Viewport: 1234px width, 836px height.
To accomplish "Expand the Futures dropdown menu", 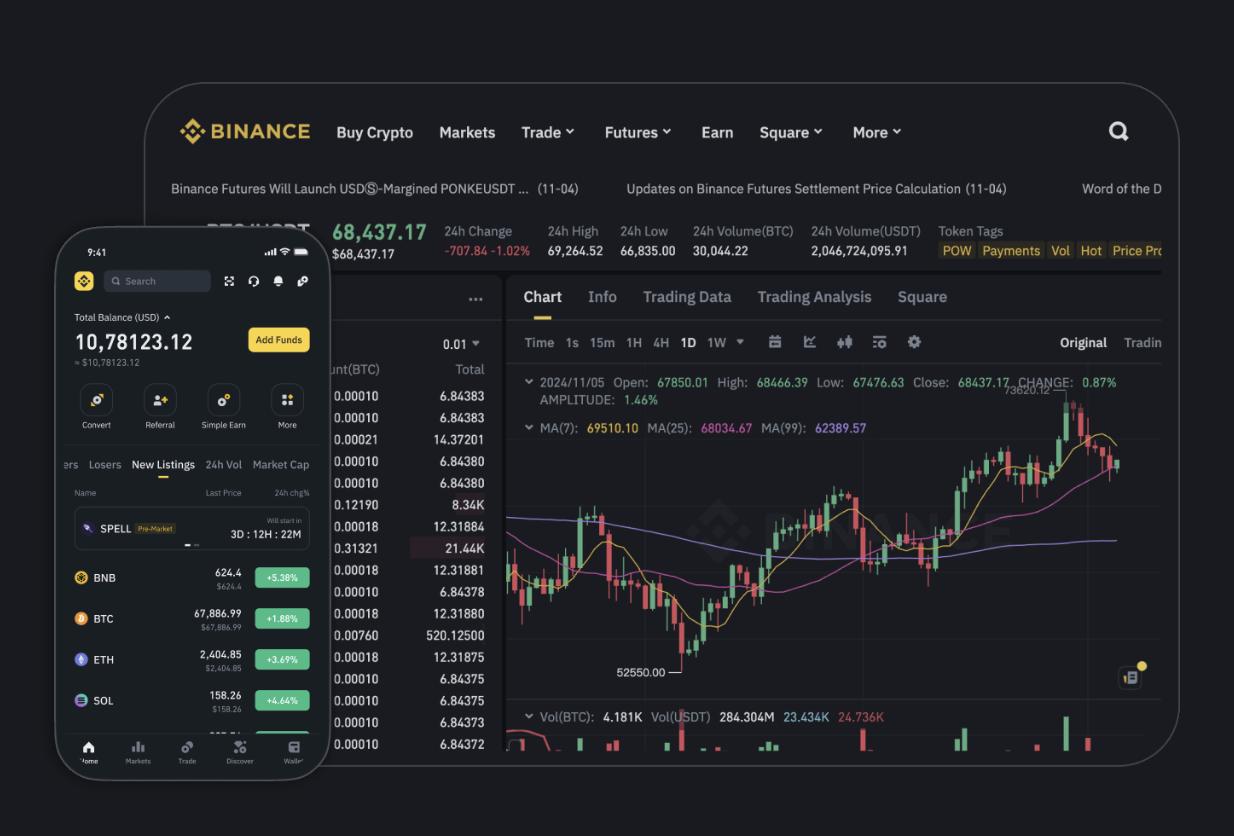I will click(637, 132).
